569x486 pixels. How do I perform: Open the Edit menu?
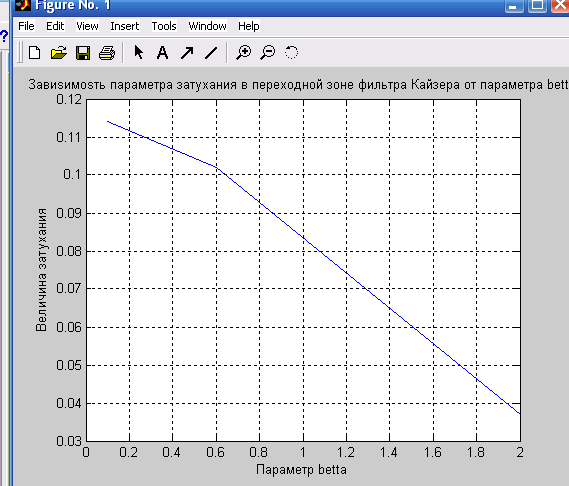(55, 26)
